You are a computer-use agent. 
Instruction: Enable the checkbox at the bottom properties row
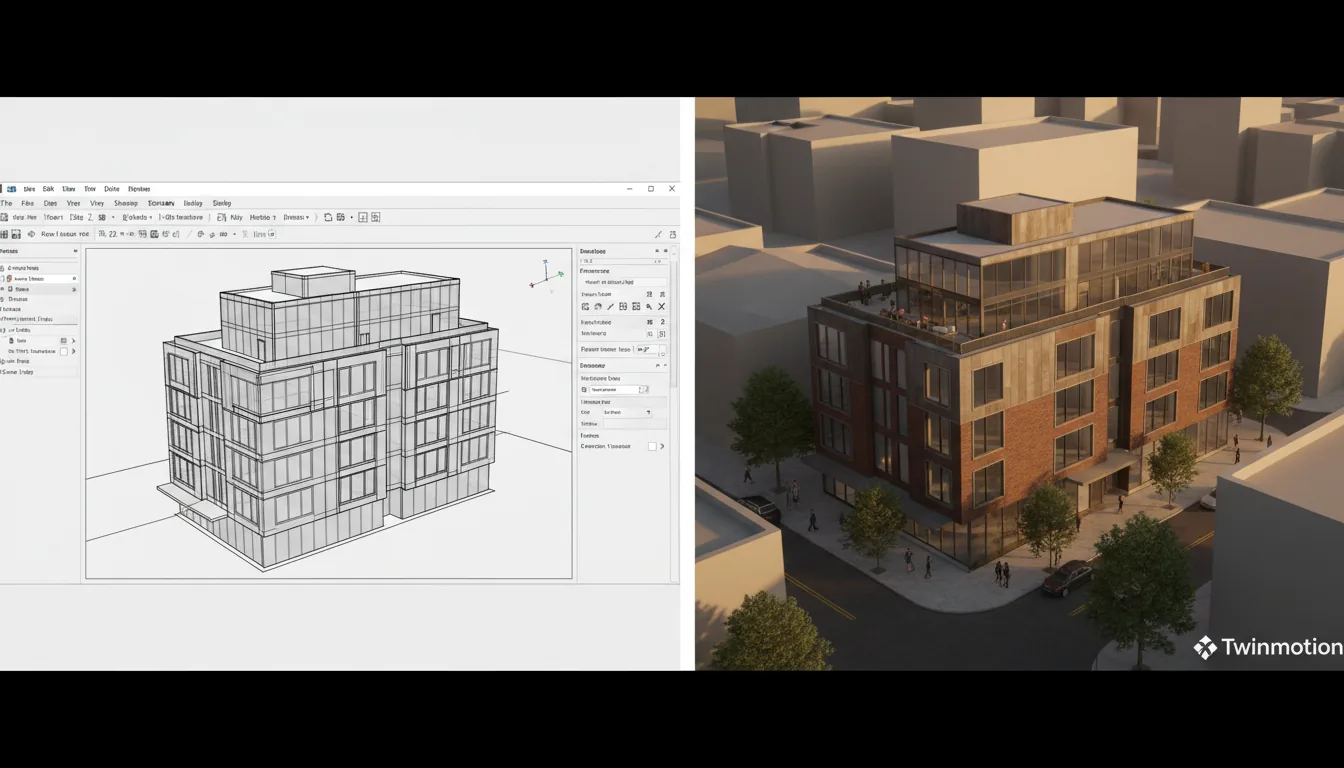[x=653, y=445]
